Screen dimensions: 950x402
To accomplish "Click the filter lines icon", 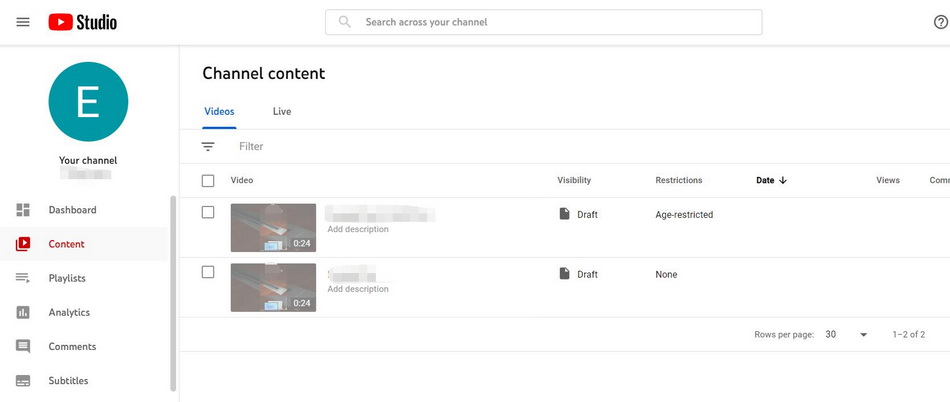I will point(208,146).
